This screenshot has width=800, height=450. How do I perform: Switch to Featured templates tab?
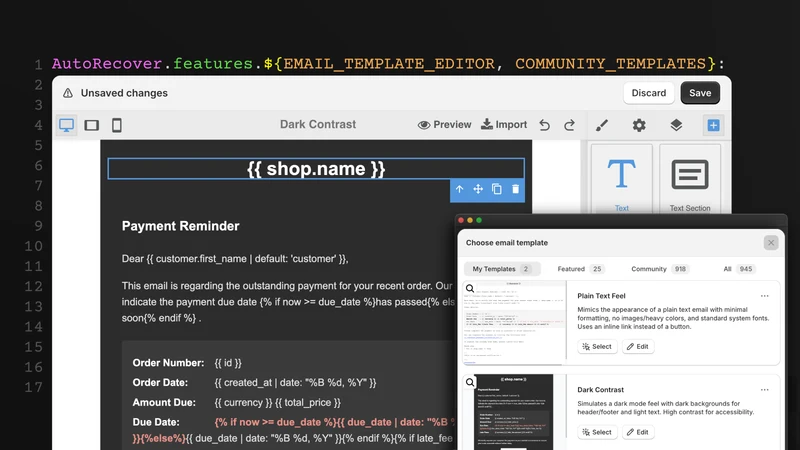[580, 269]
